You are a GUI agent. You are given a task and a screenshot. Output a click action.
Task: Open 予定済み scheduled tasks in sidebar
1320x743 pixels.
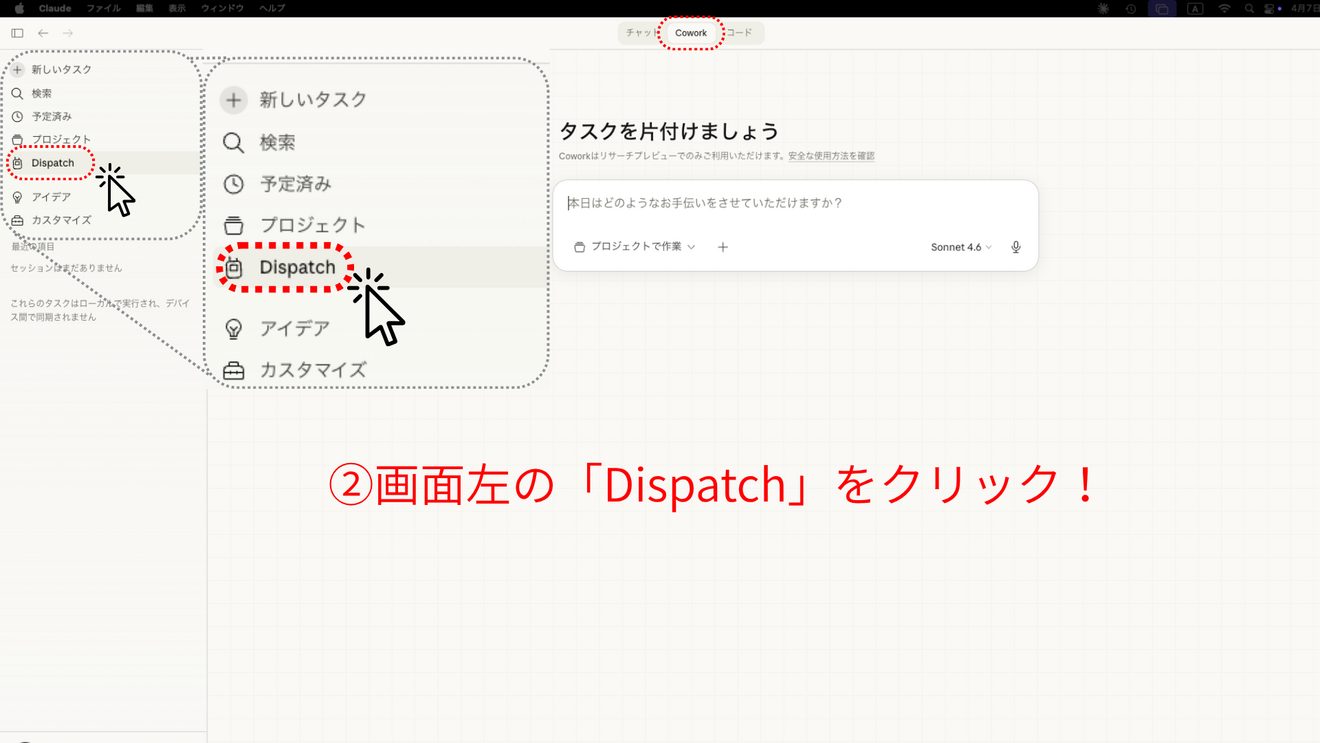point(42,116)
